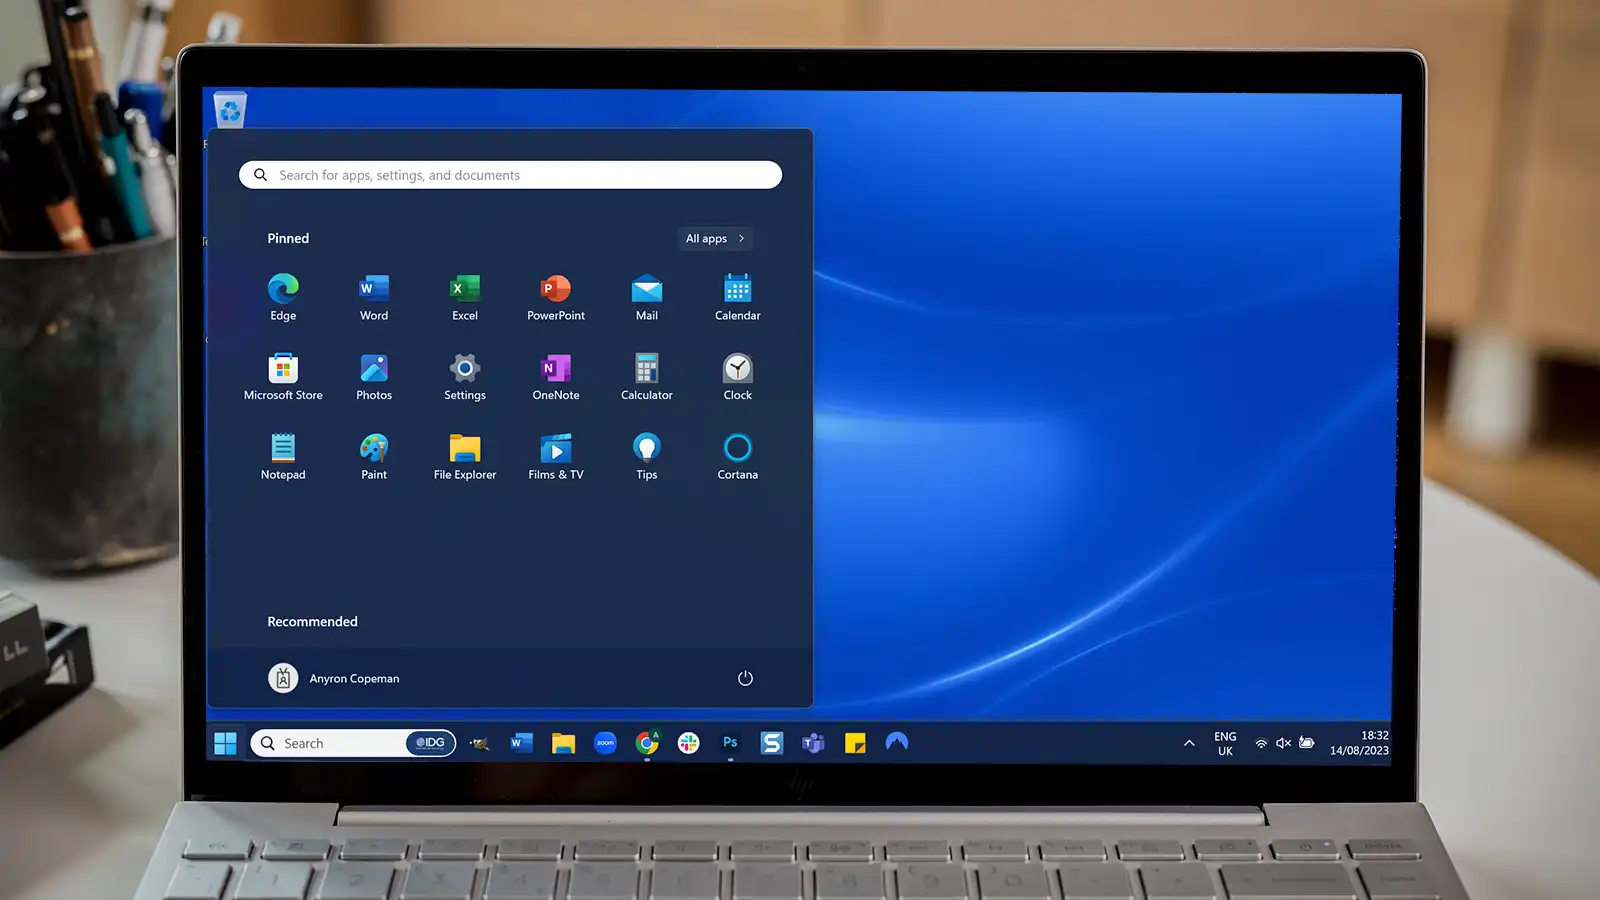Open Anyron Copeman user account menu
This screenshot has height=900, width=1600.
pyautogui.click(x=334, y=678)
